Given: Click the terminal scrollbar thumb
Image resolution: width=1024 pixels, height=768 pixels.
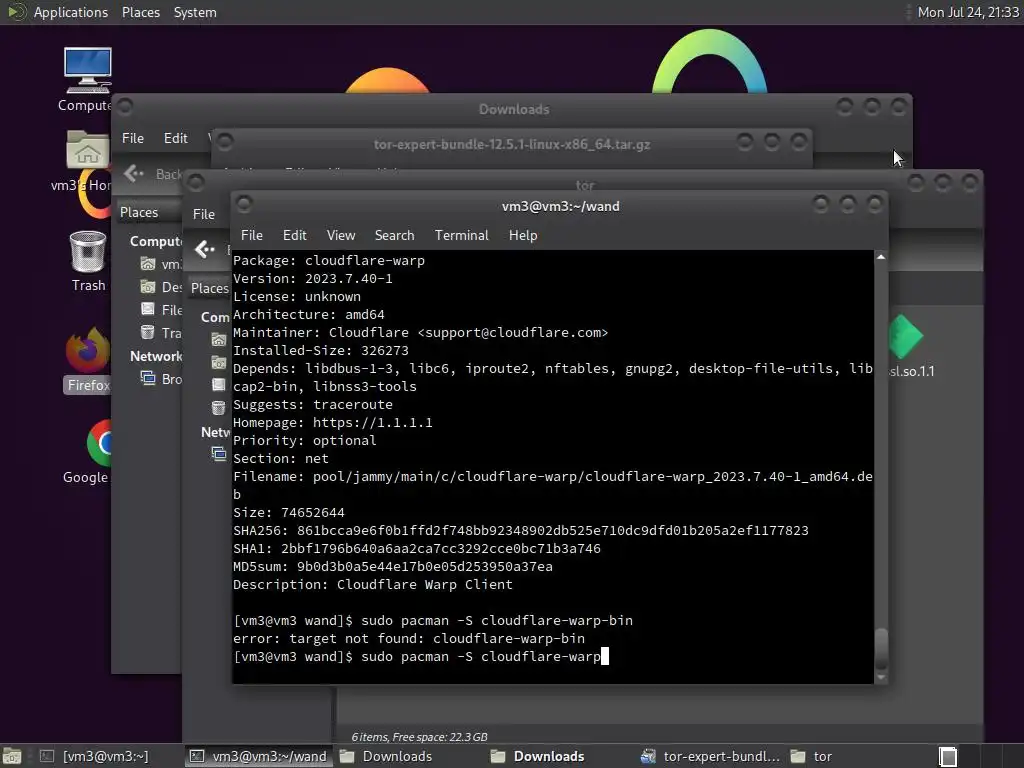Looking at the screenshot, I should pos(881,648).
